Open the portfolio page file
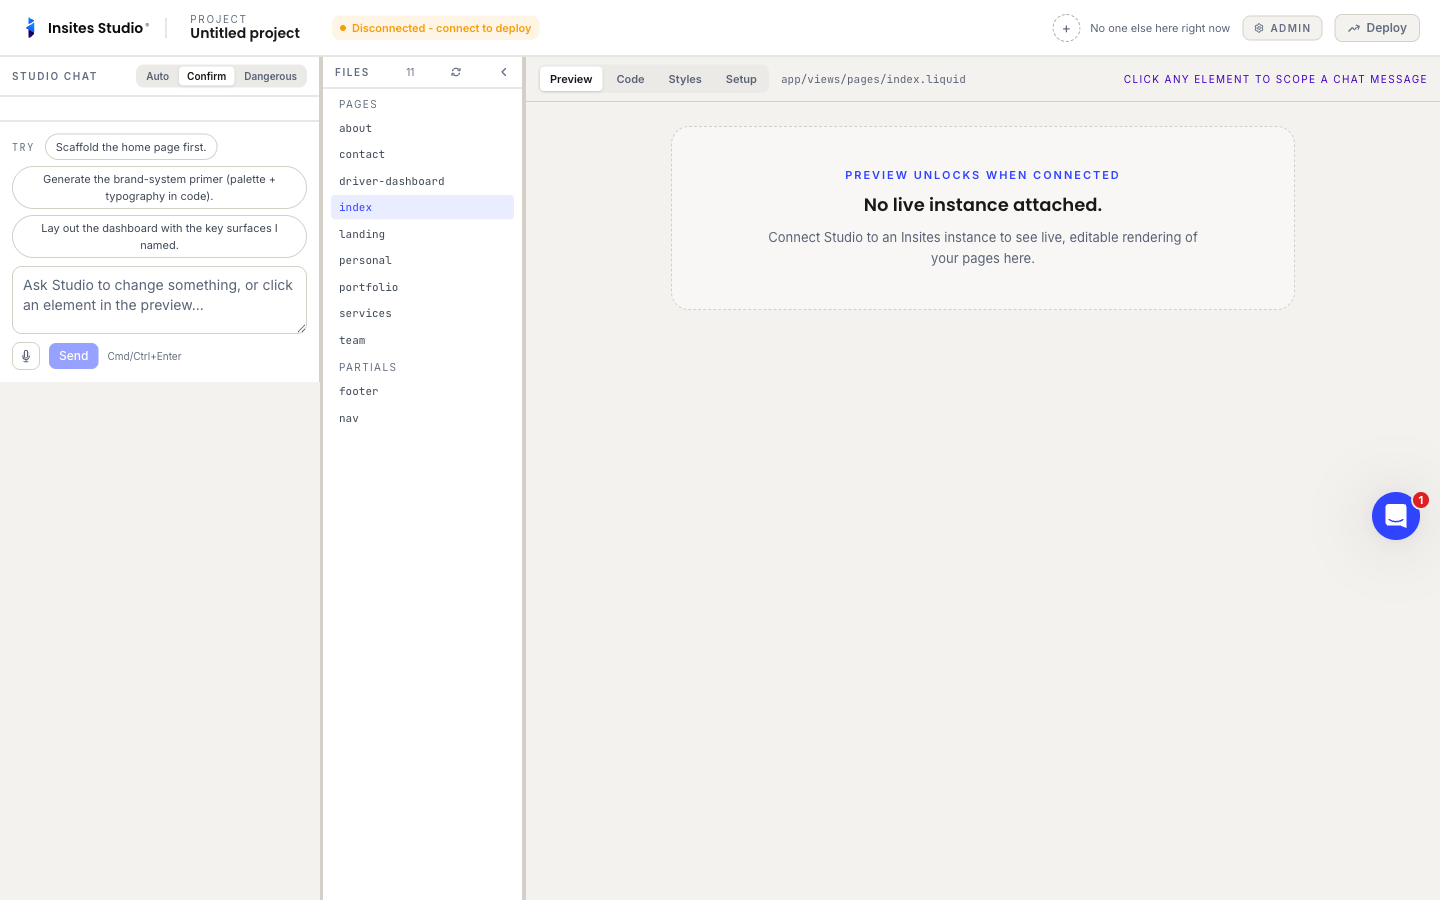Screen dimensions: 1440x900 click(422, 287)
